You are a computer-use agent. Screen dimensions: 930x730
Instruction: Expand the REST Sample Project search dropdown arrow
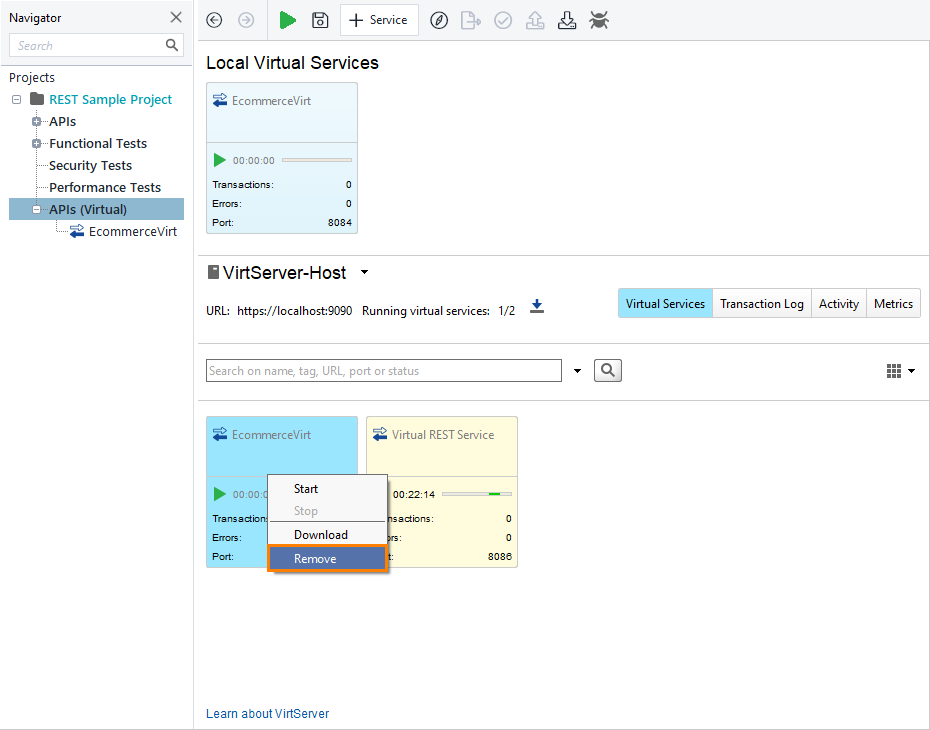(577, 370)
